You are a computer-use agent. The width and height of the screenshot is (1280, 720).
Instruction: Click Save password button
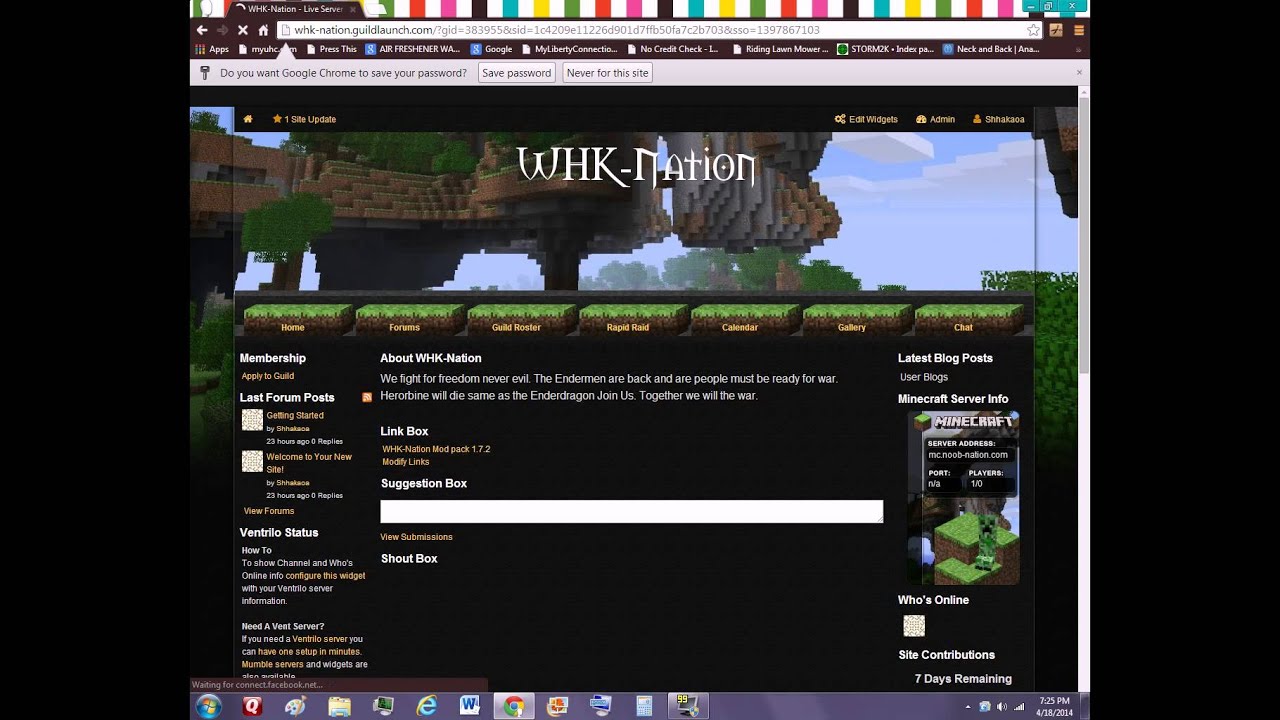[x=516, y=73]
